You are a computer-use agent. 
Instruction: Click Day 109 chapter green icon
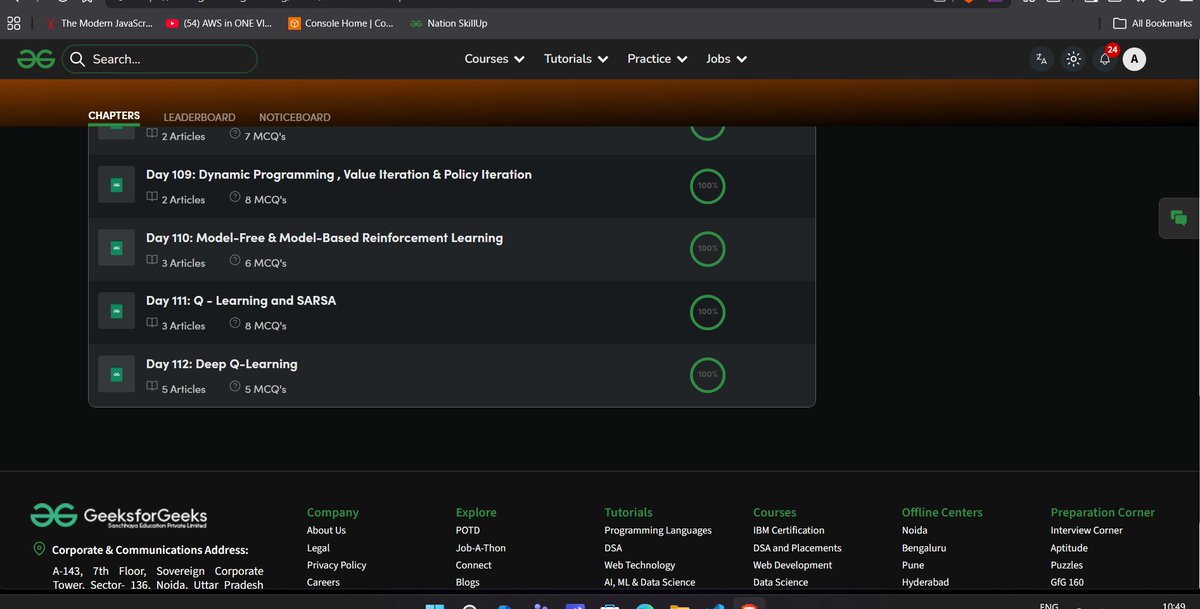coord(116,186)
